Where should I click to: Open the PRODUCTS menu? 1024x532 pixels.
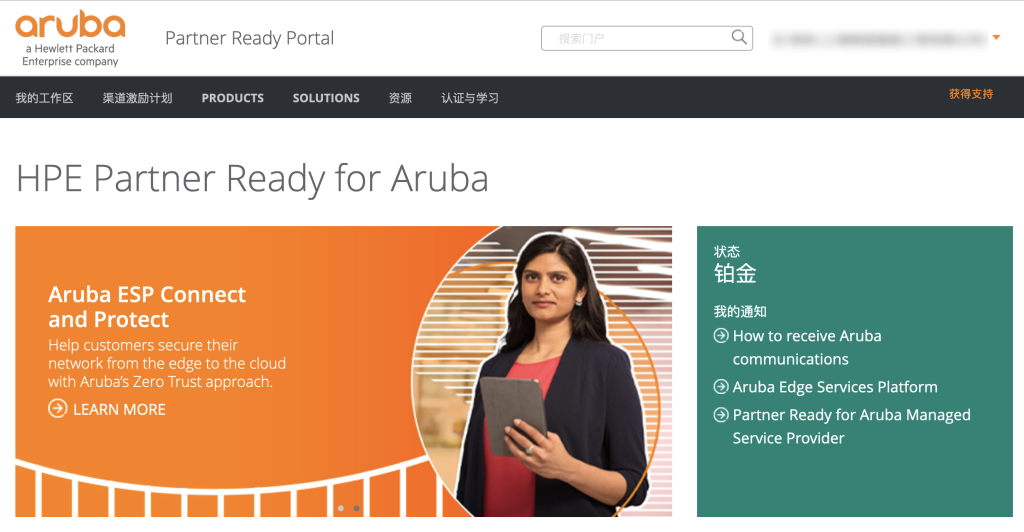(232, 98)
